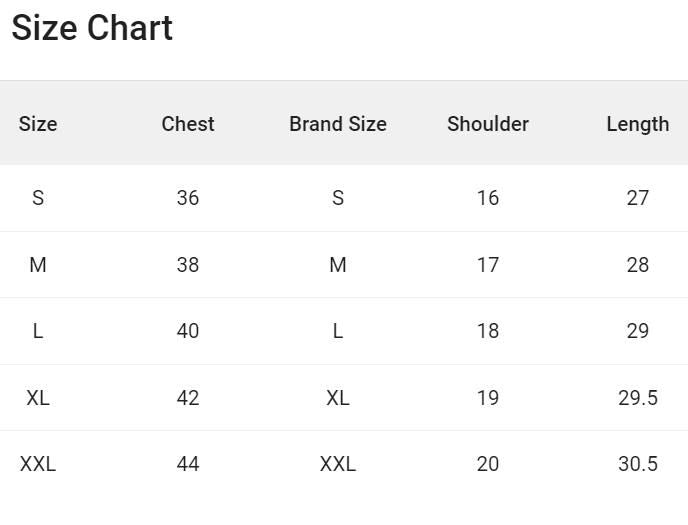Image resolution: width=688 pixels, height=525 pixels.
Task: Click the Size Chart heading
Action: pyautogui.click(x=92, y=28)
